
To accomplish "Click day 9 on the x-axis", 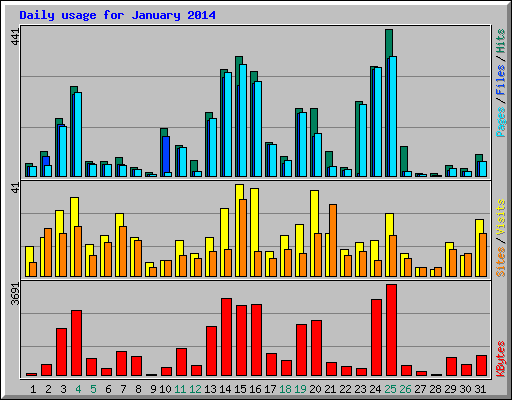I will 153,389.
